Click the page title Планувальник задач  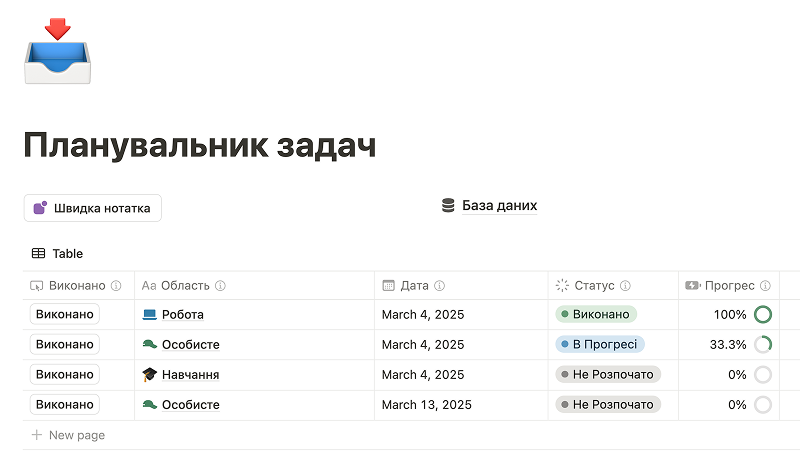pos(200,145)
